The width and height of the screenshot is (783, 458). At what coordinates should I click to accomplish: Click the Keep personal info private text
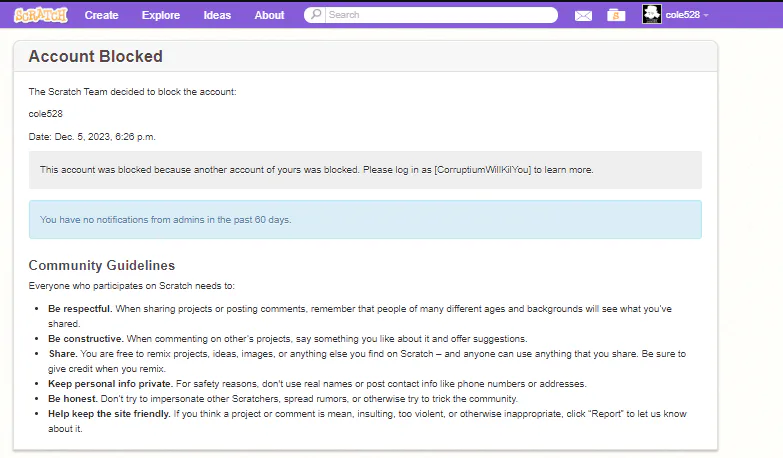[110, 384]
